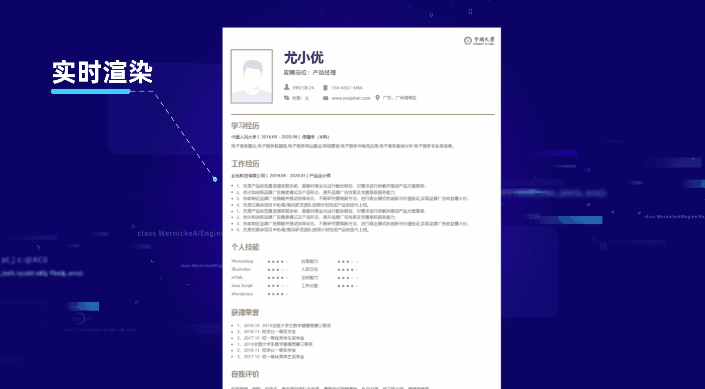The height and width of the screenshot is (389, 705).
Task: Adjust the Wordpress skill rating dots
Action: [277, 294]
